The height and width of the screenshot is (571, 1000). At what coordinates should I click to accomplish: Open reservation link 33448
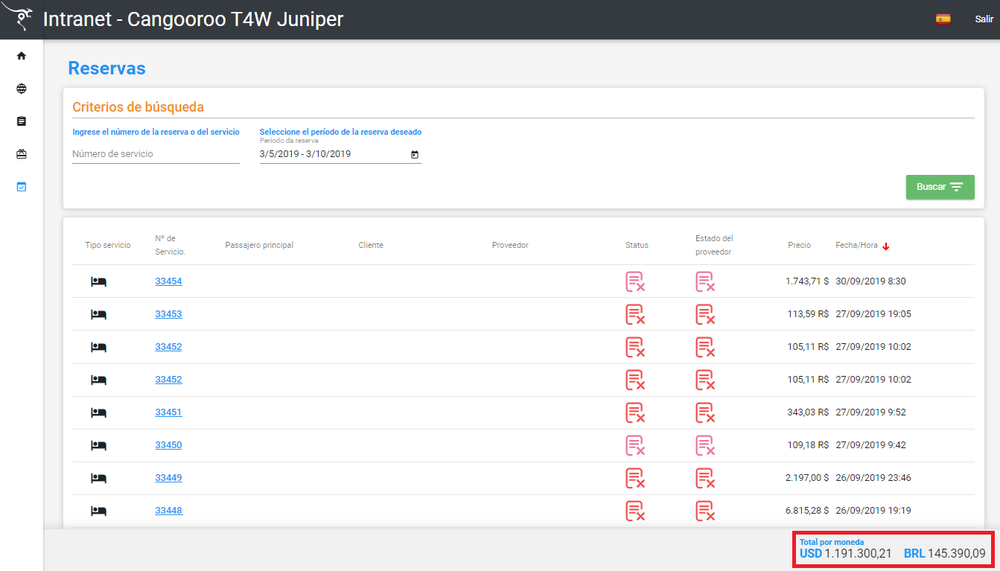(x=168, y=511)
